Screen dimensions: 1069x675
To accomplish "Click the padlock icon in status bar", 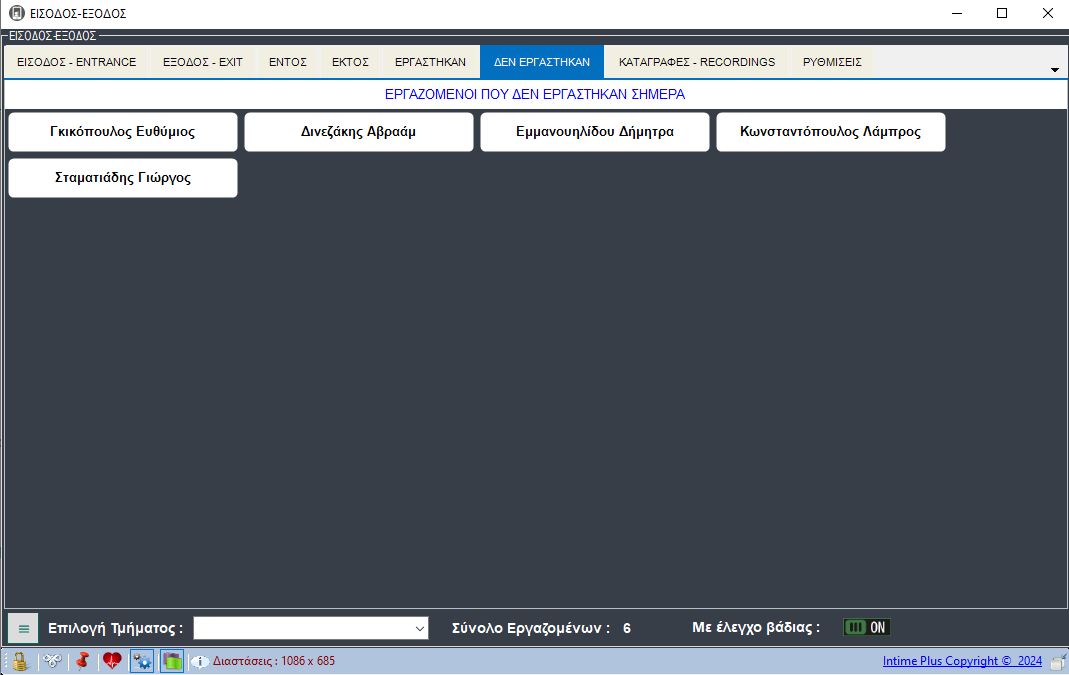I will pyautogui.click(x=19, y=661).
